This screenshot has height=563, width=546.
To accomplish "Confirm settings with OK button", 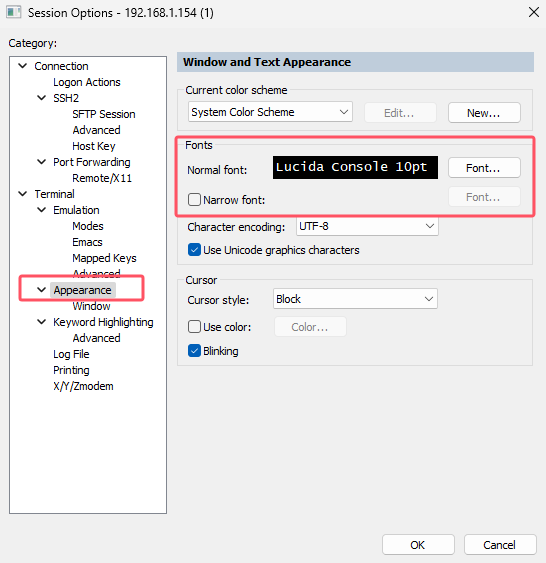I will click(x=418, y=545).
